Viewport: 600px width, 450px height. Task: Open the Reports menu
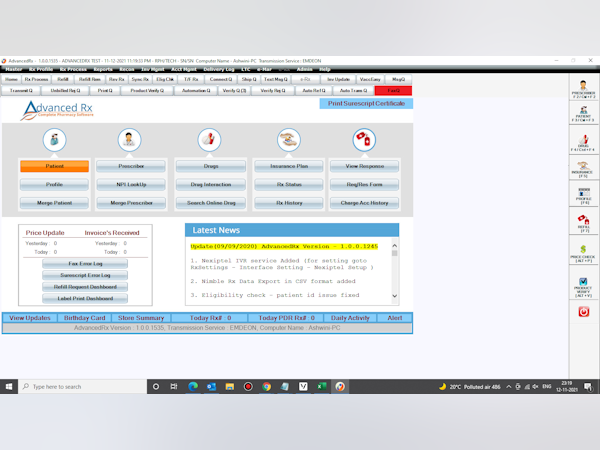click(x=103, y=69)
